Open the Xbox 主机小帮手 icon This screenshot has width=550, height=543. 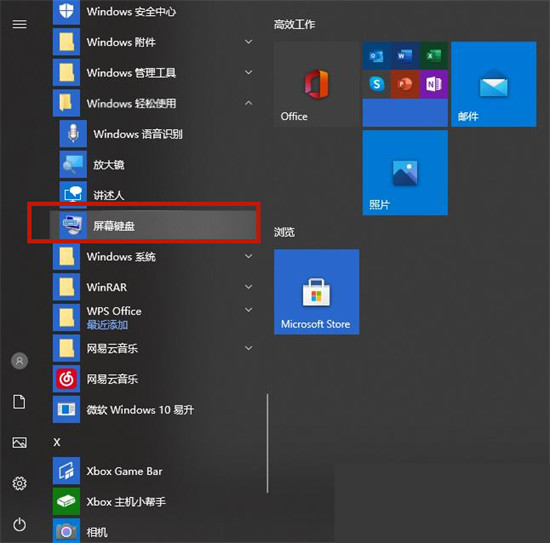[66, 501]
